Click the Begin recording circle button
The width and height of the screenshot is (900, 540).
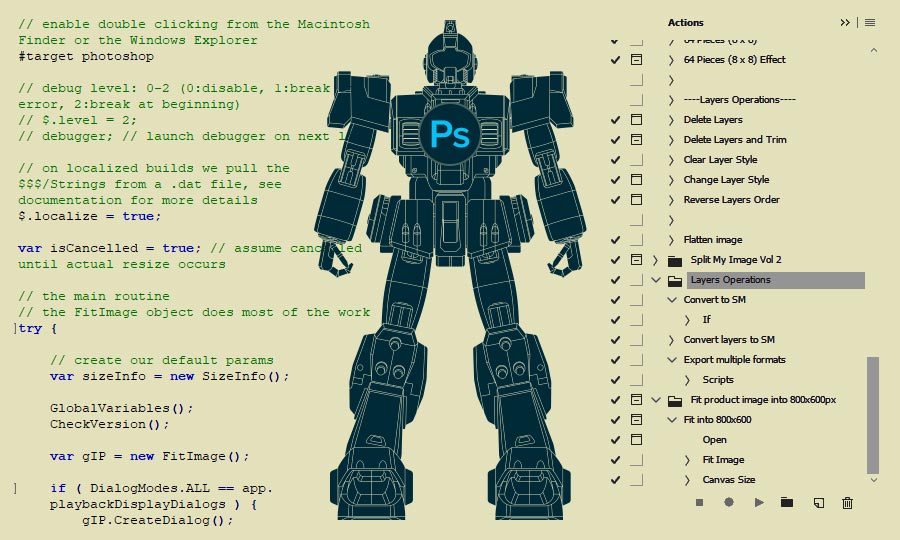pyautogui.click(x=729, y=502)
